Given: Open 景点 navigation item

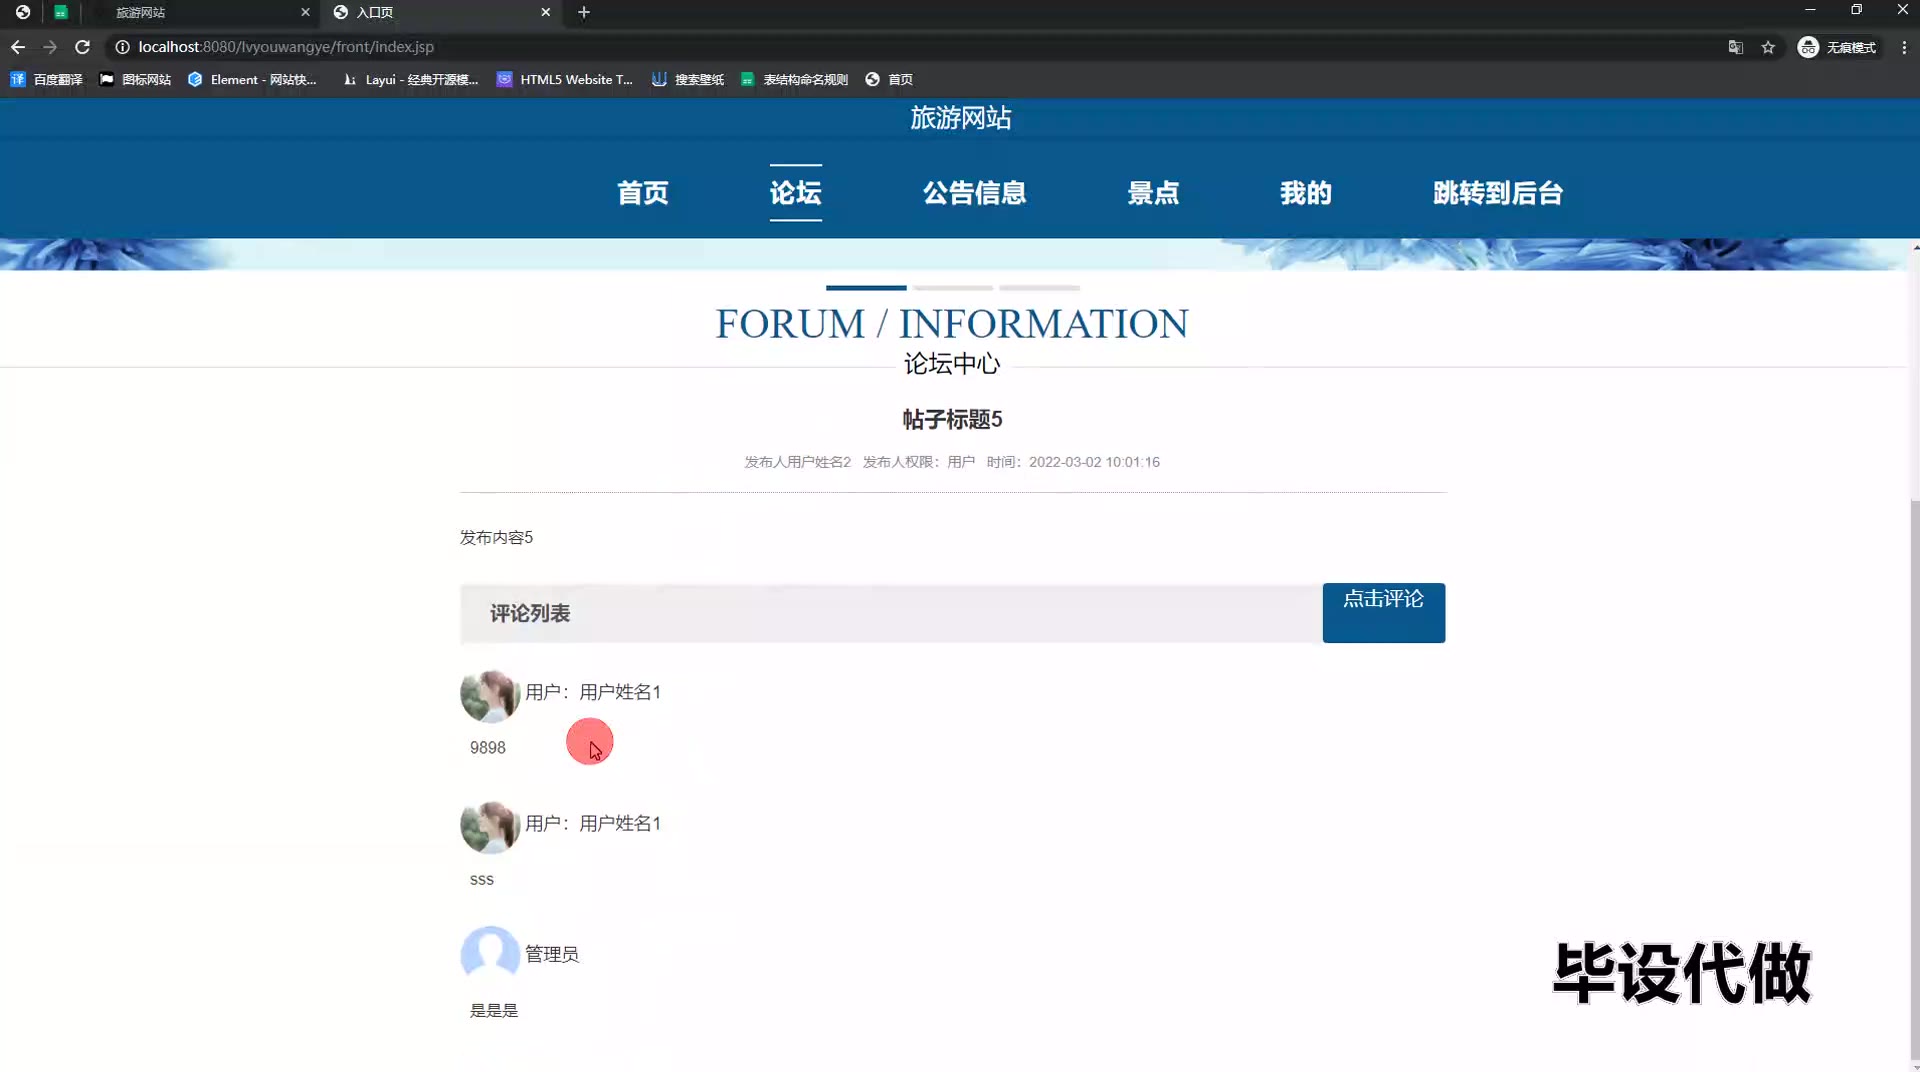Looking at the screenshot, I should 1153,193.
